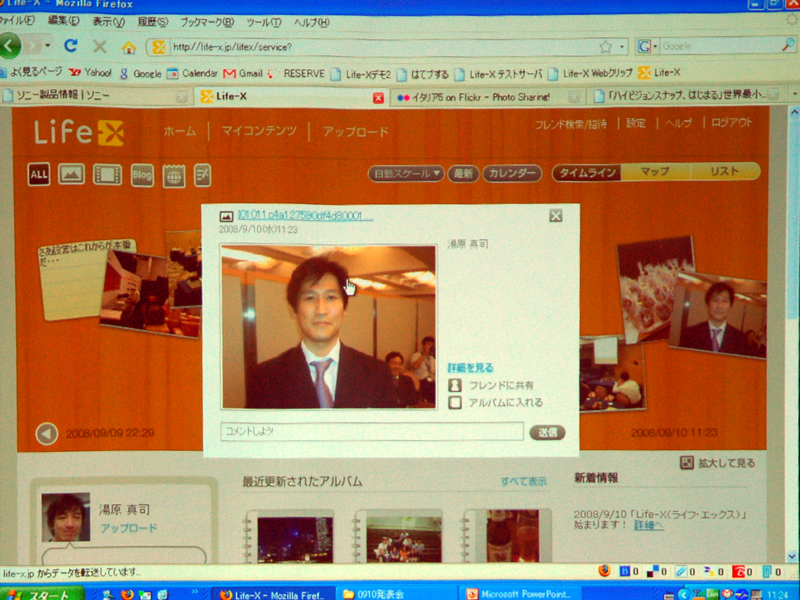Viewport: 800px width, 600px height.
Task: Click the Firefox home icon
Action: [129, 47]
